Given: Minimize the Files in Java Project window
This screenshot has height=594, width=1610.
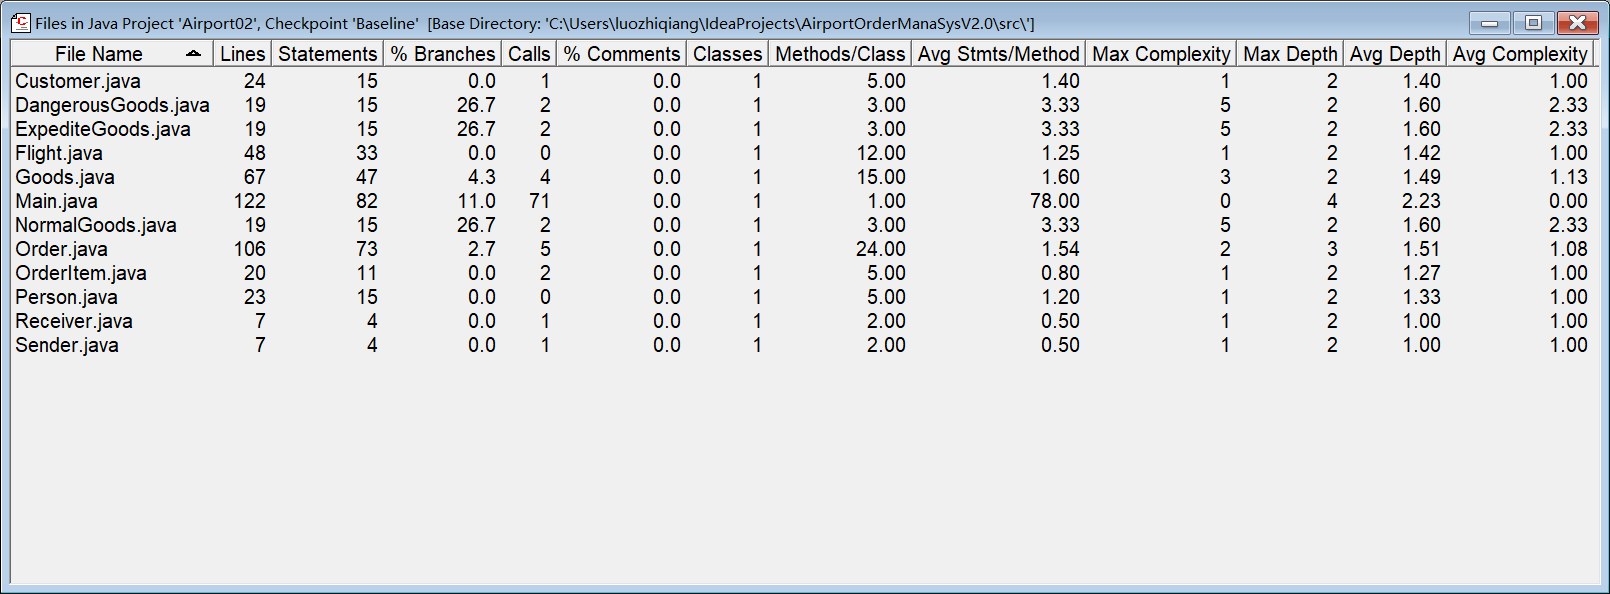Looking at the screenshot, I should (x=1490, y=22).
